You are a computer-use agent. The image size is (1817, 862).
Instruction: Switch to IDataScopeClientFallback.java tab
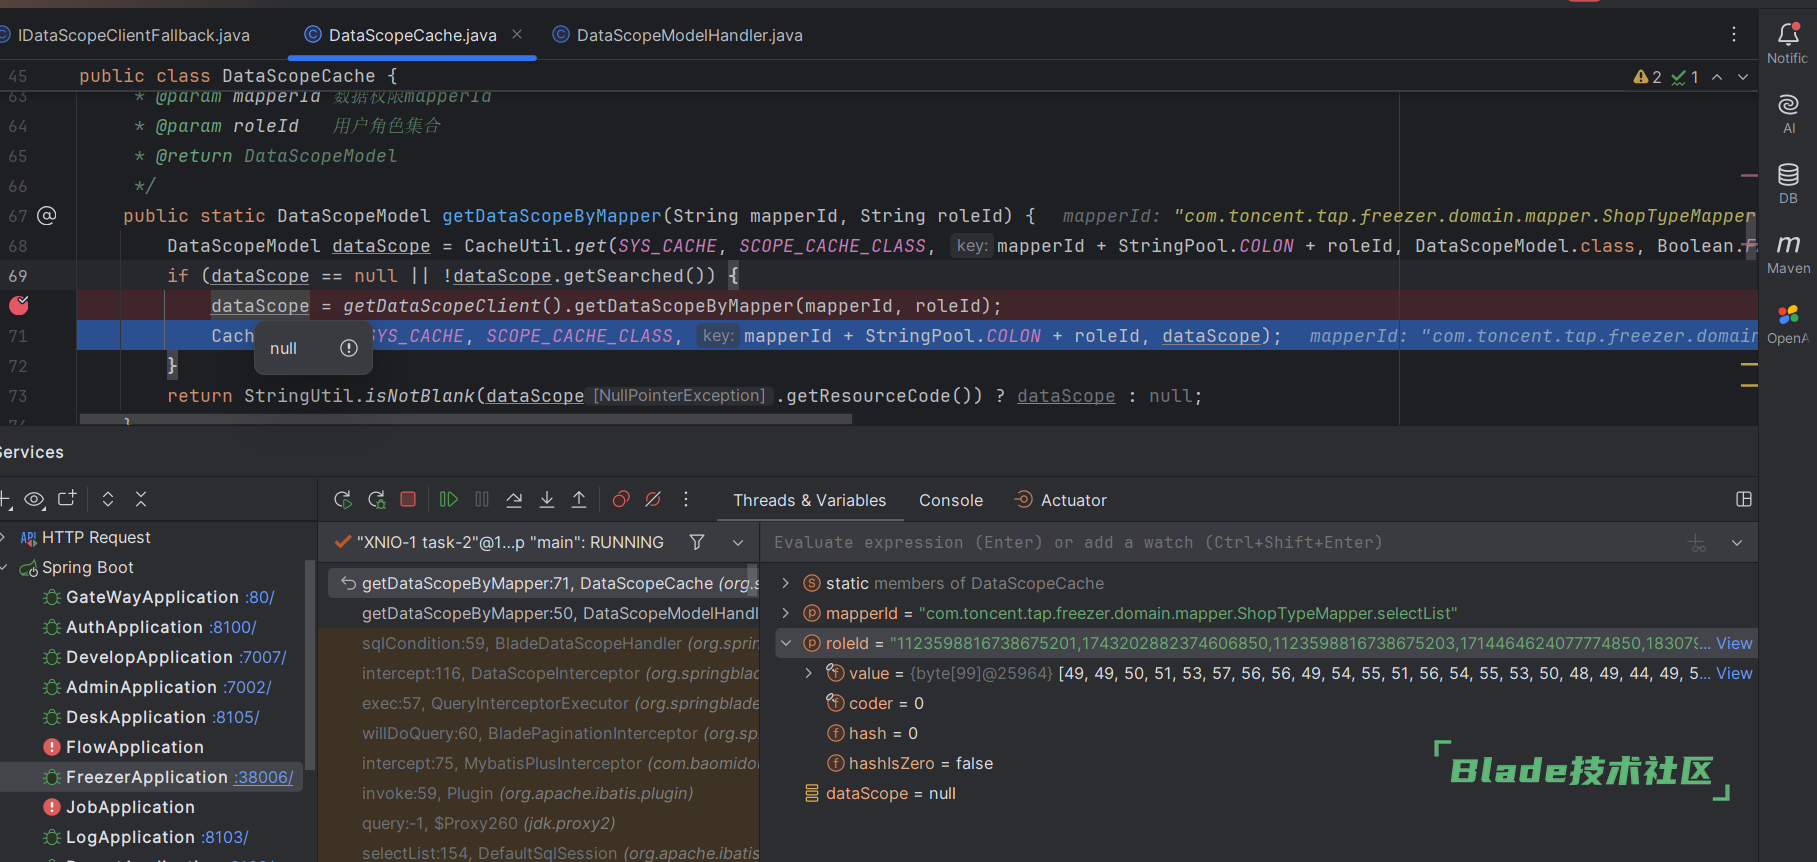pyautogui.click(x=125, y=35)
